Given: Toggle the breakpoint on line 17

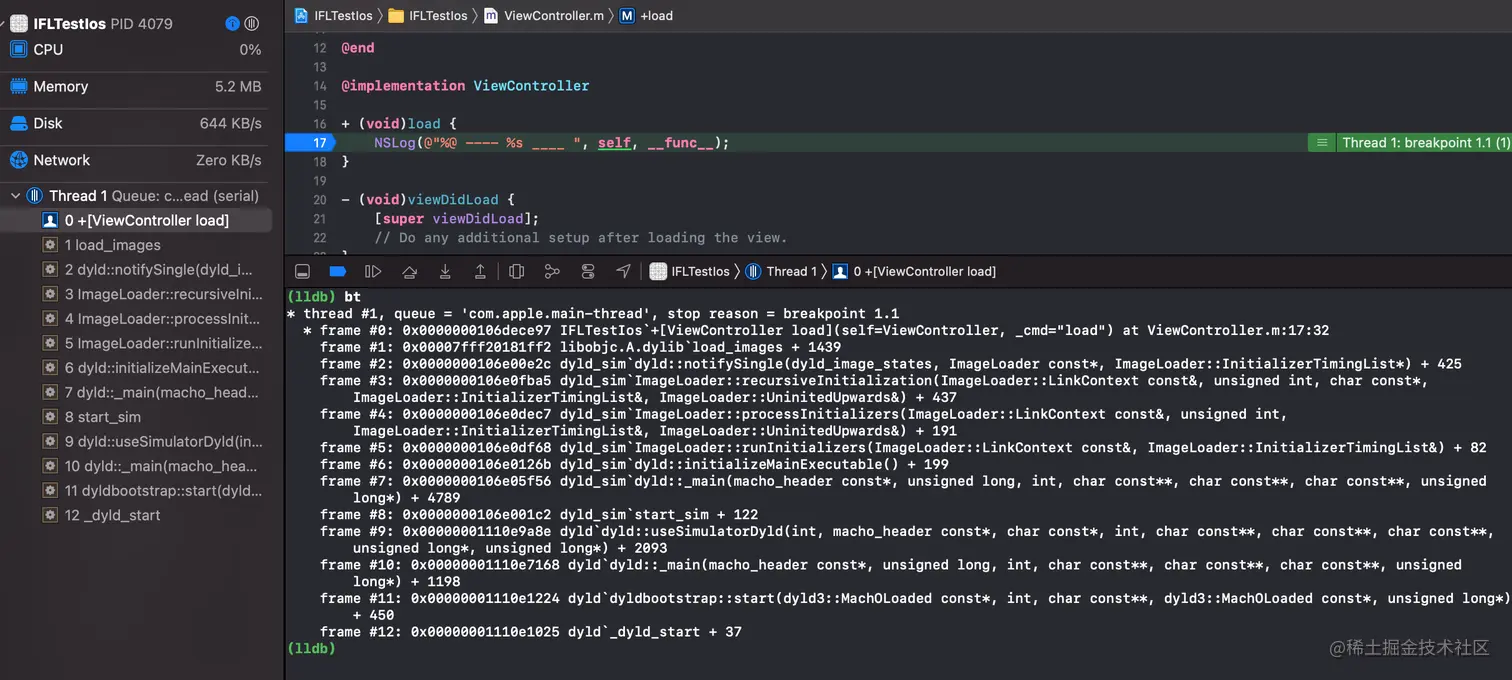Looking at the screenshot, I should [309, 143].
